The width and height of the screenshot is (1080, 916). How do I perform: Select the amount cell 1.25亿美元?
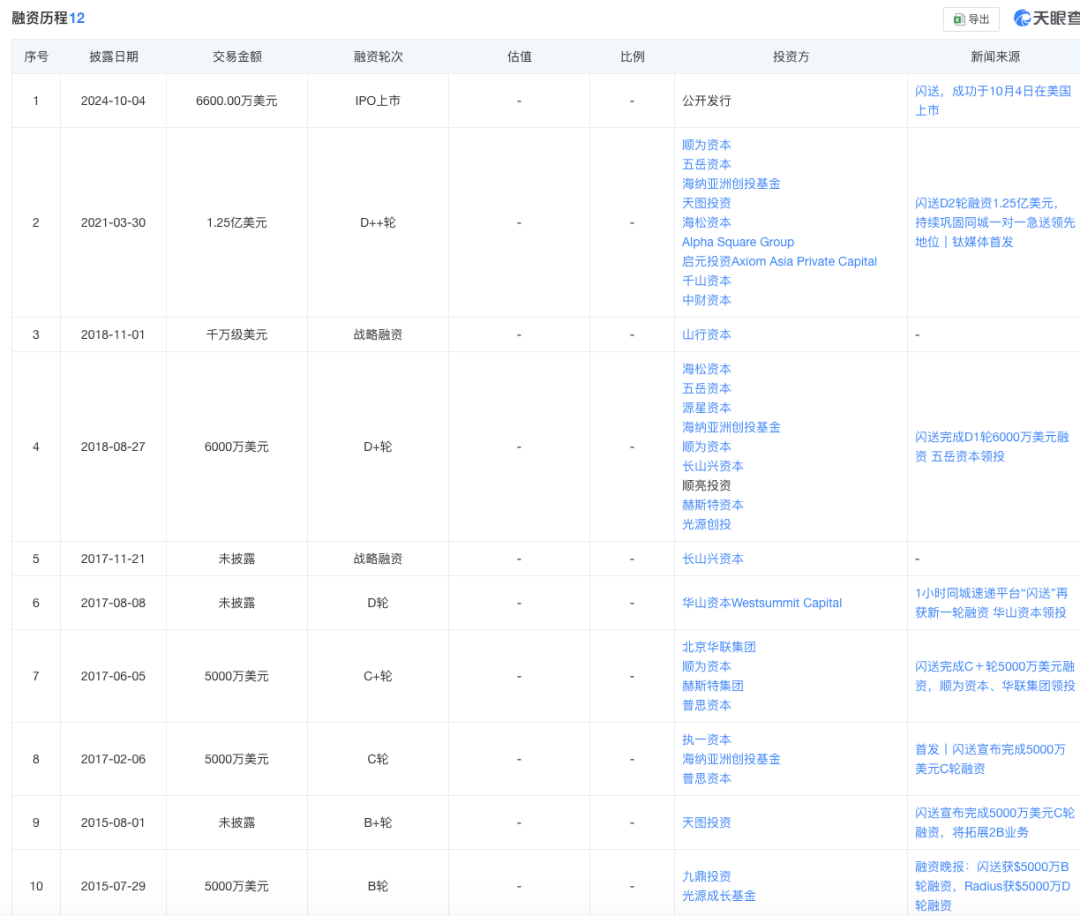(236, 222)
